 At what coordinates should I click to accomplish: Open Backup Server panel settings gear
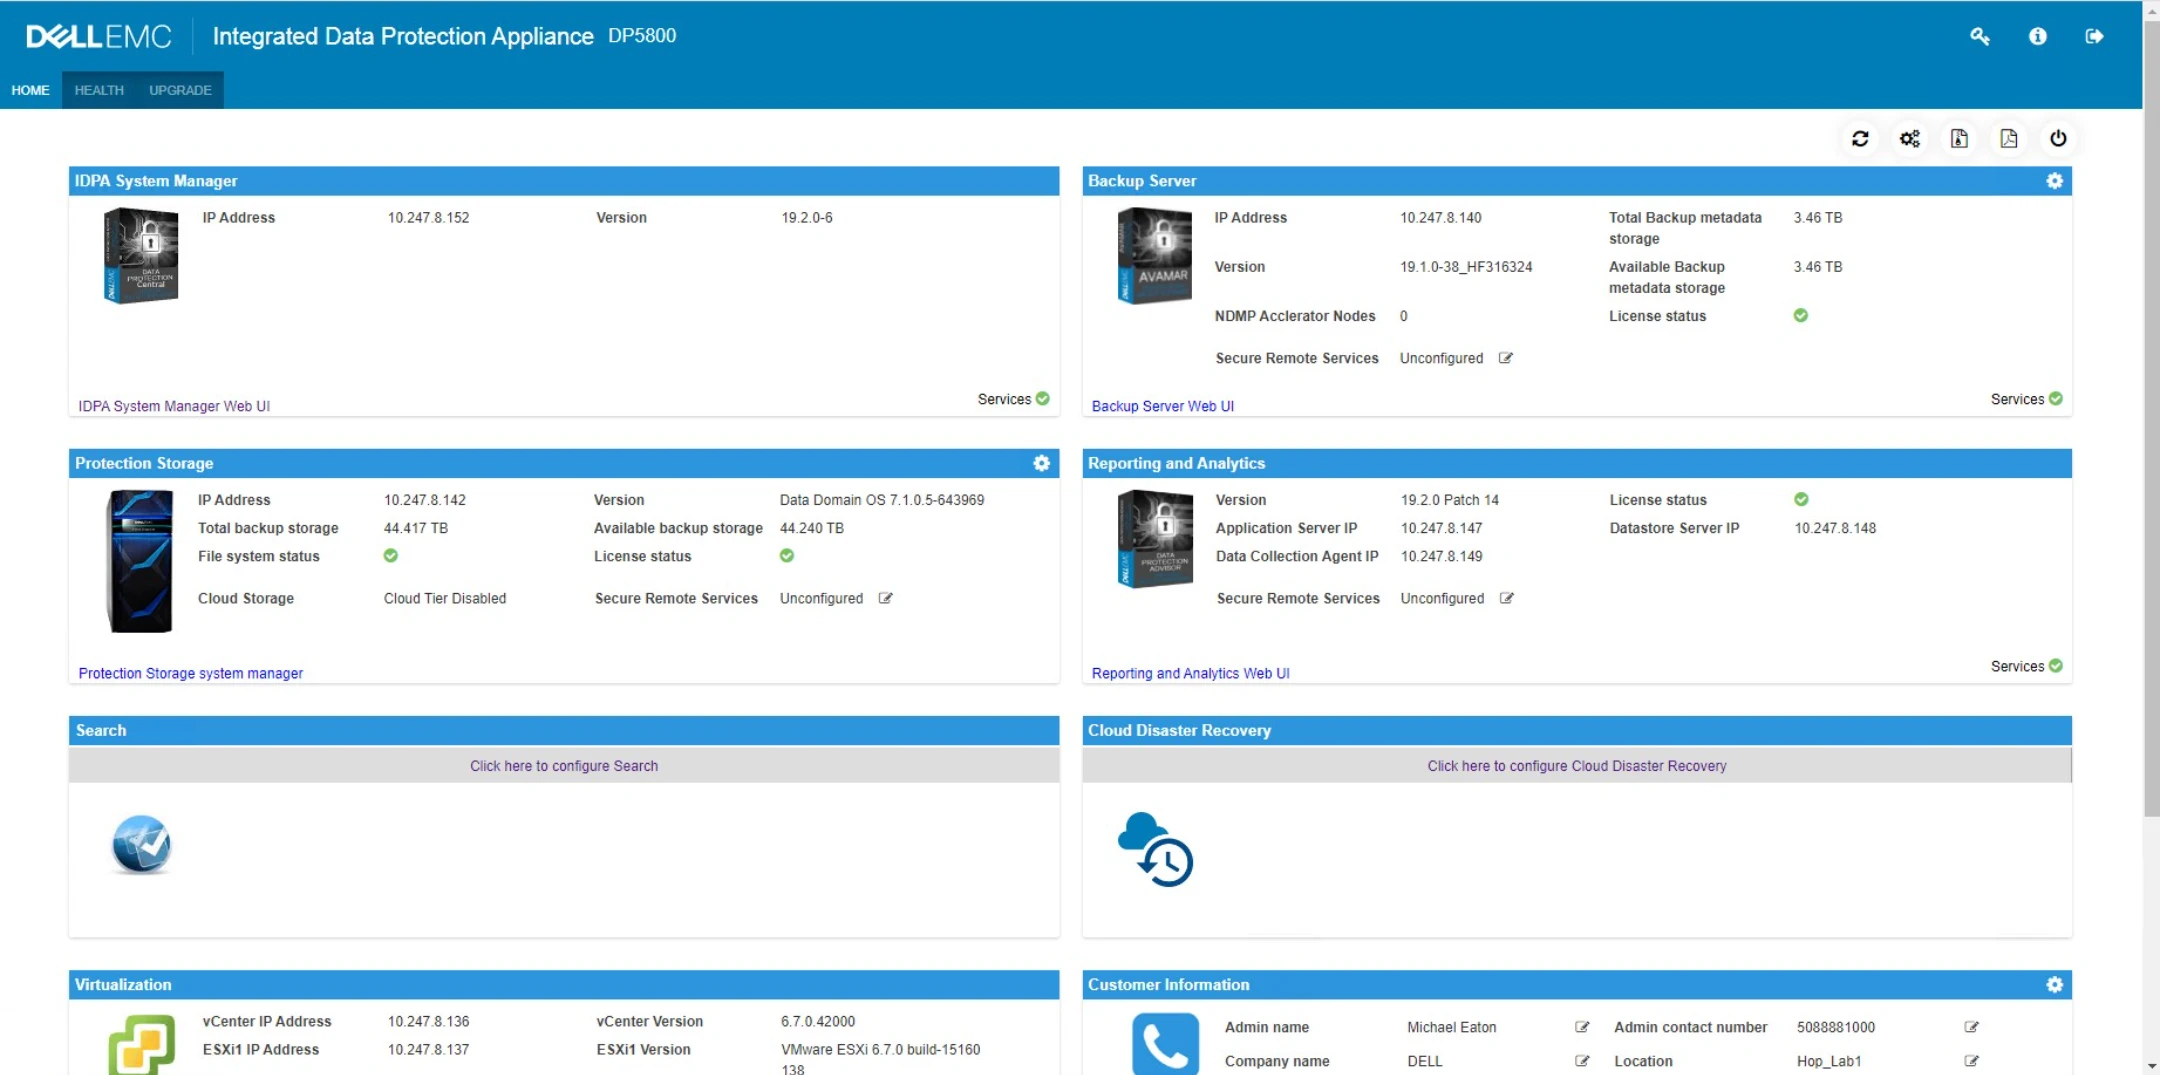2055,181
